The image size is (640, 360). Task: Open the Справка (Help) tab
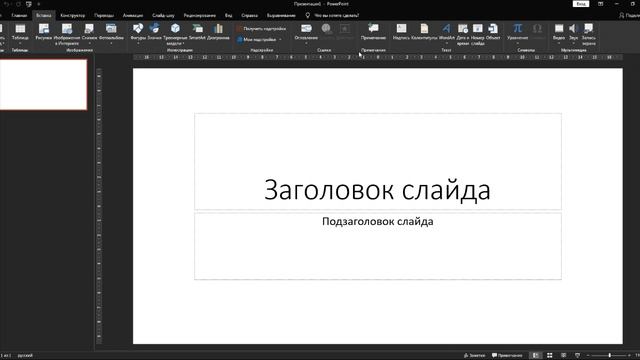coord(249,16)
